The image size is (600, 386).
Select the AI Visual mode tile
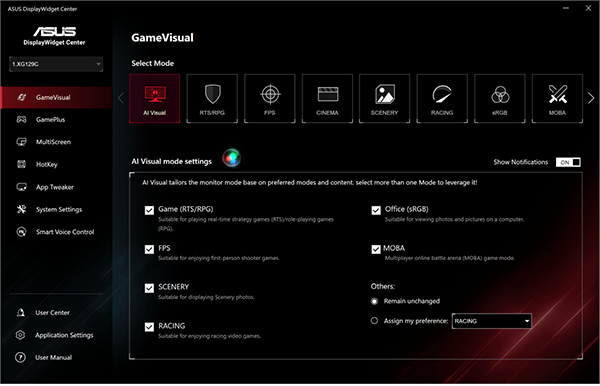[x=155, y=98]
